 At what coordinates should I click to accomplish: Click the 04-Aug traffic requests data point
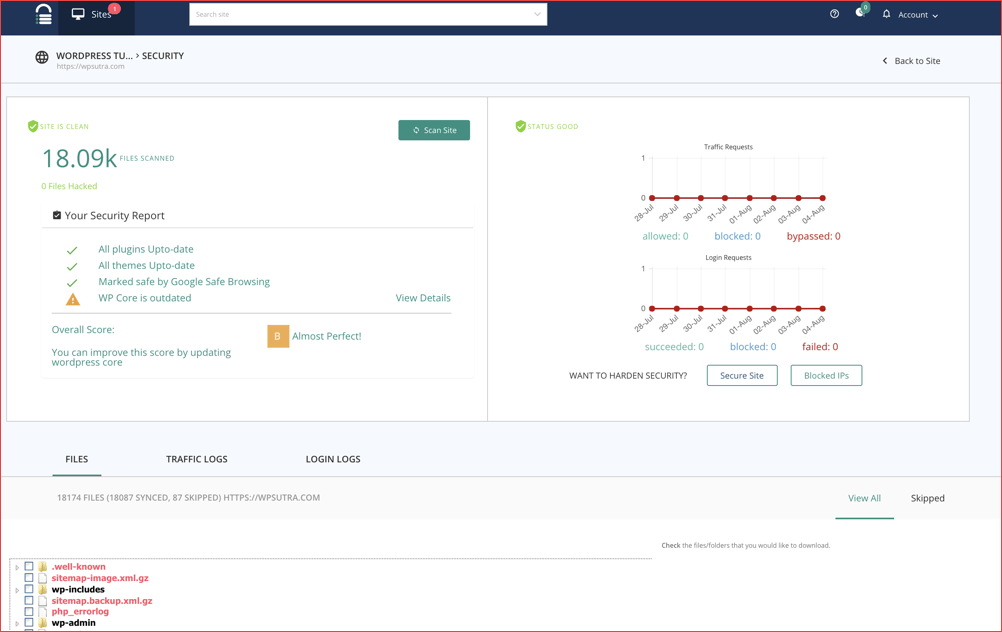tap(822, 198)
